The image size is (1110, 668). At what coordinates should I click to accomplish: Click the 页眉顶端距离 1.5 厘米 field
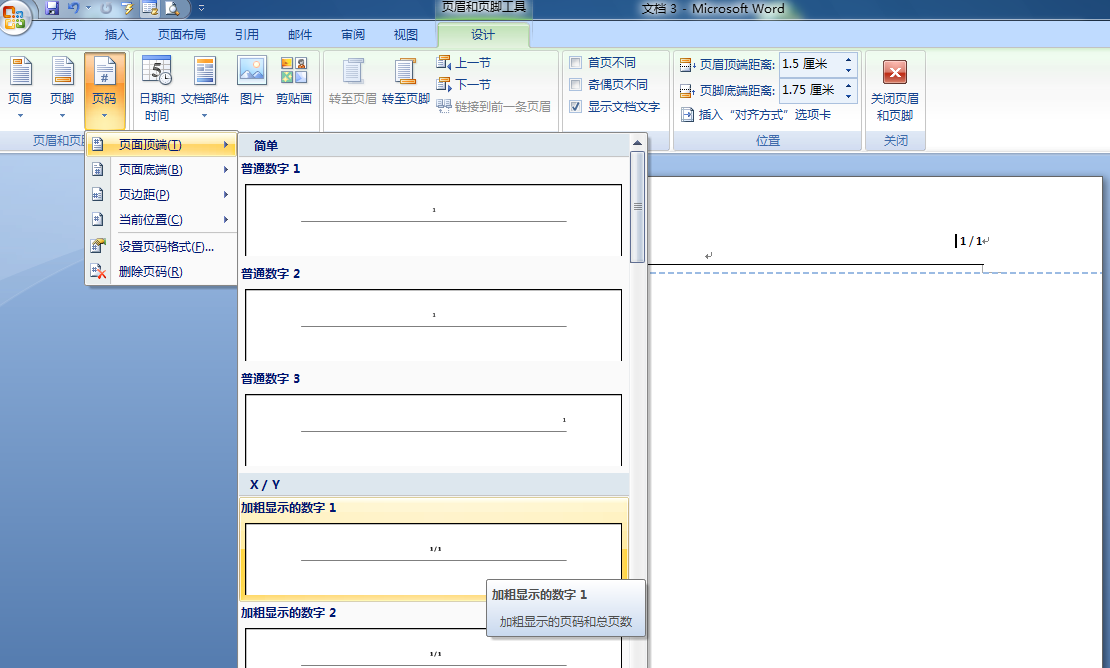point(810,64)
